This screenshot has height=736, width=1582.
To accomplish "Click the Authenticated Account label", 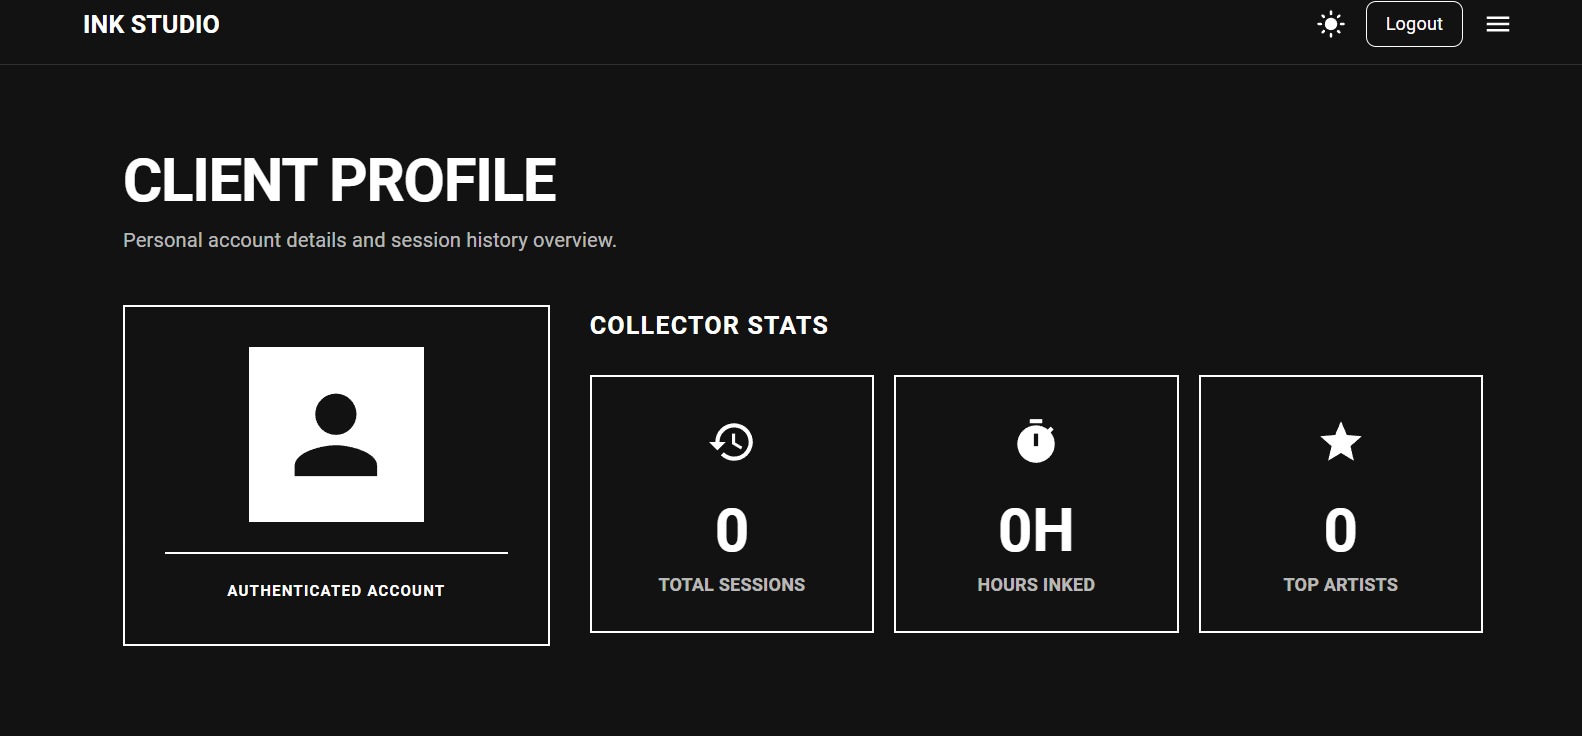I will coord(335,591).
